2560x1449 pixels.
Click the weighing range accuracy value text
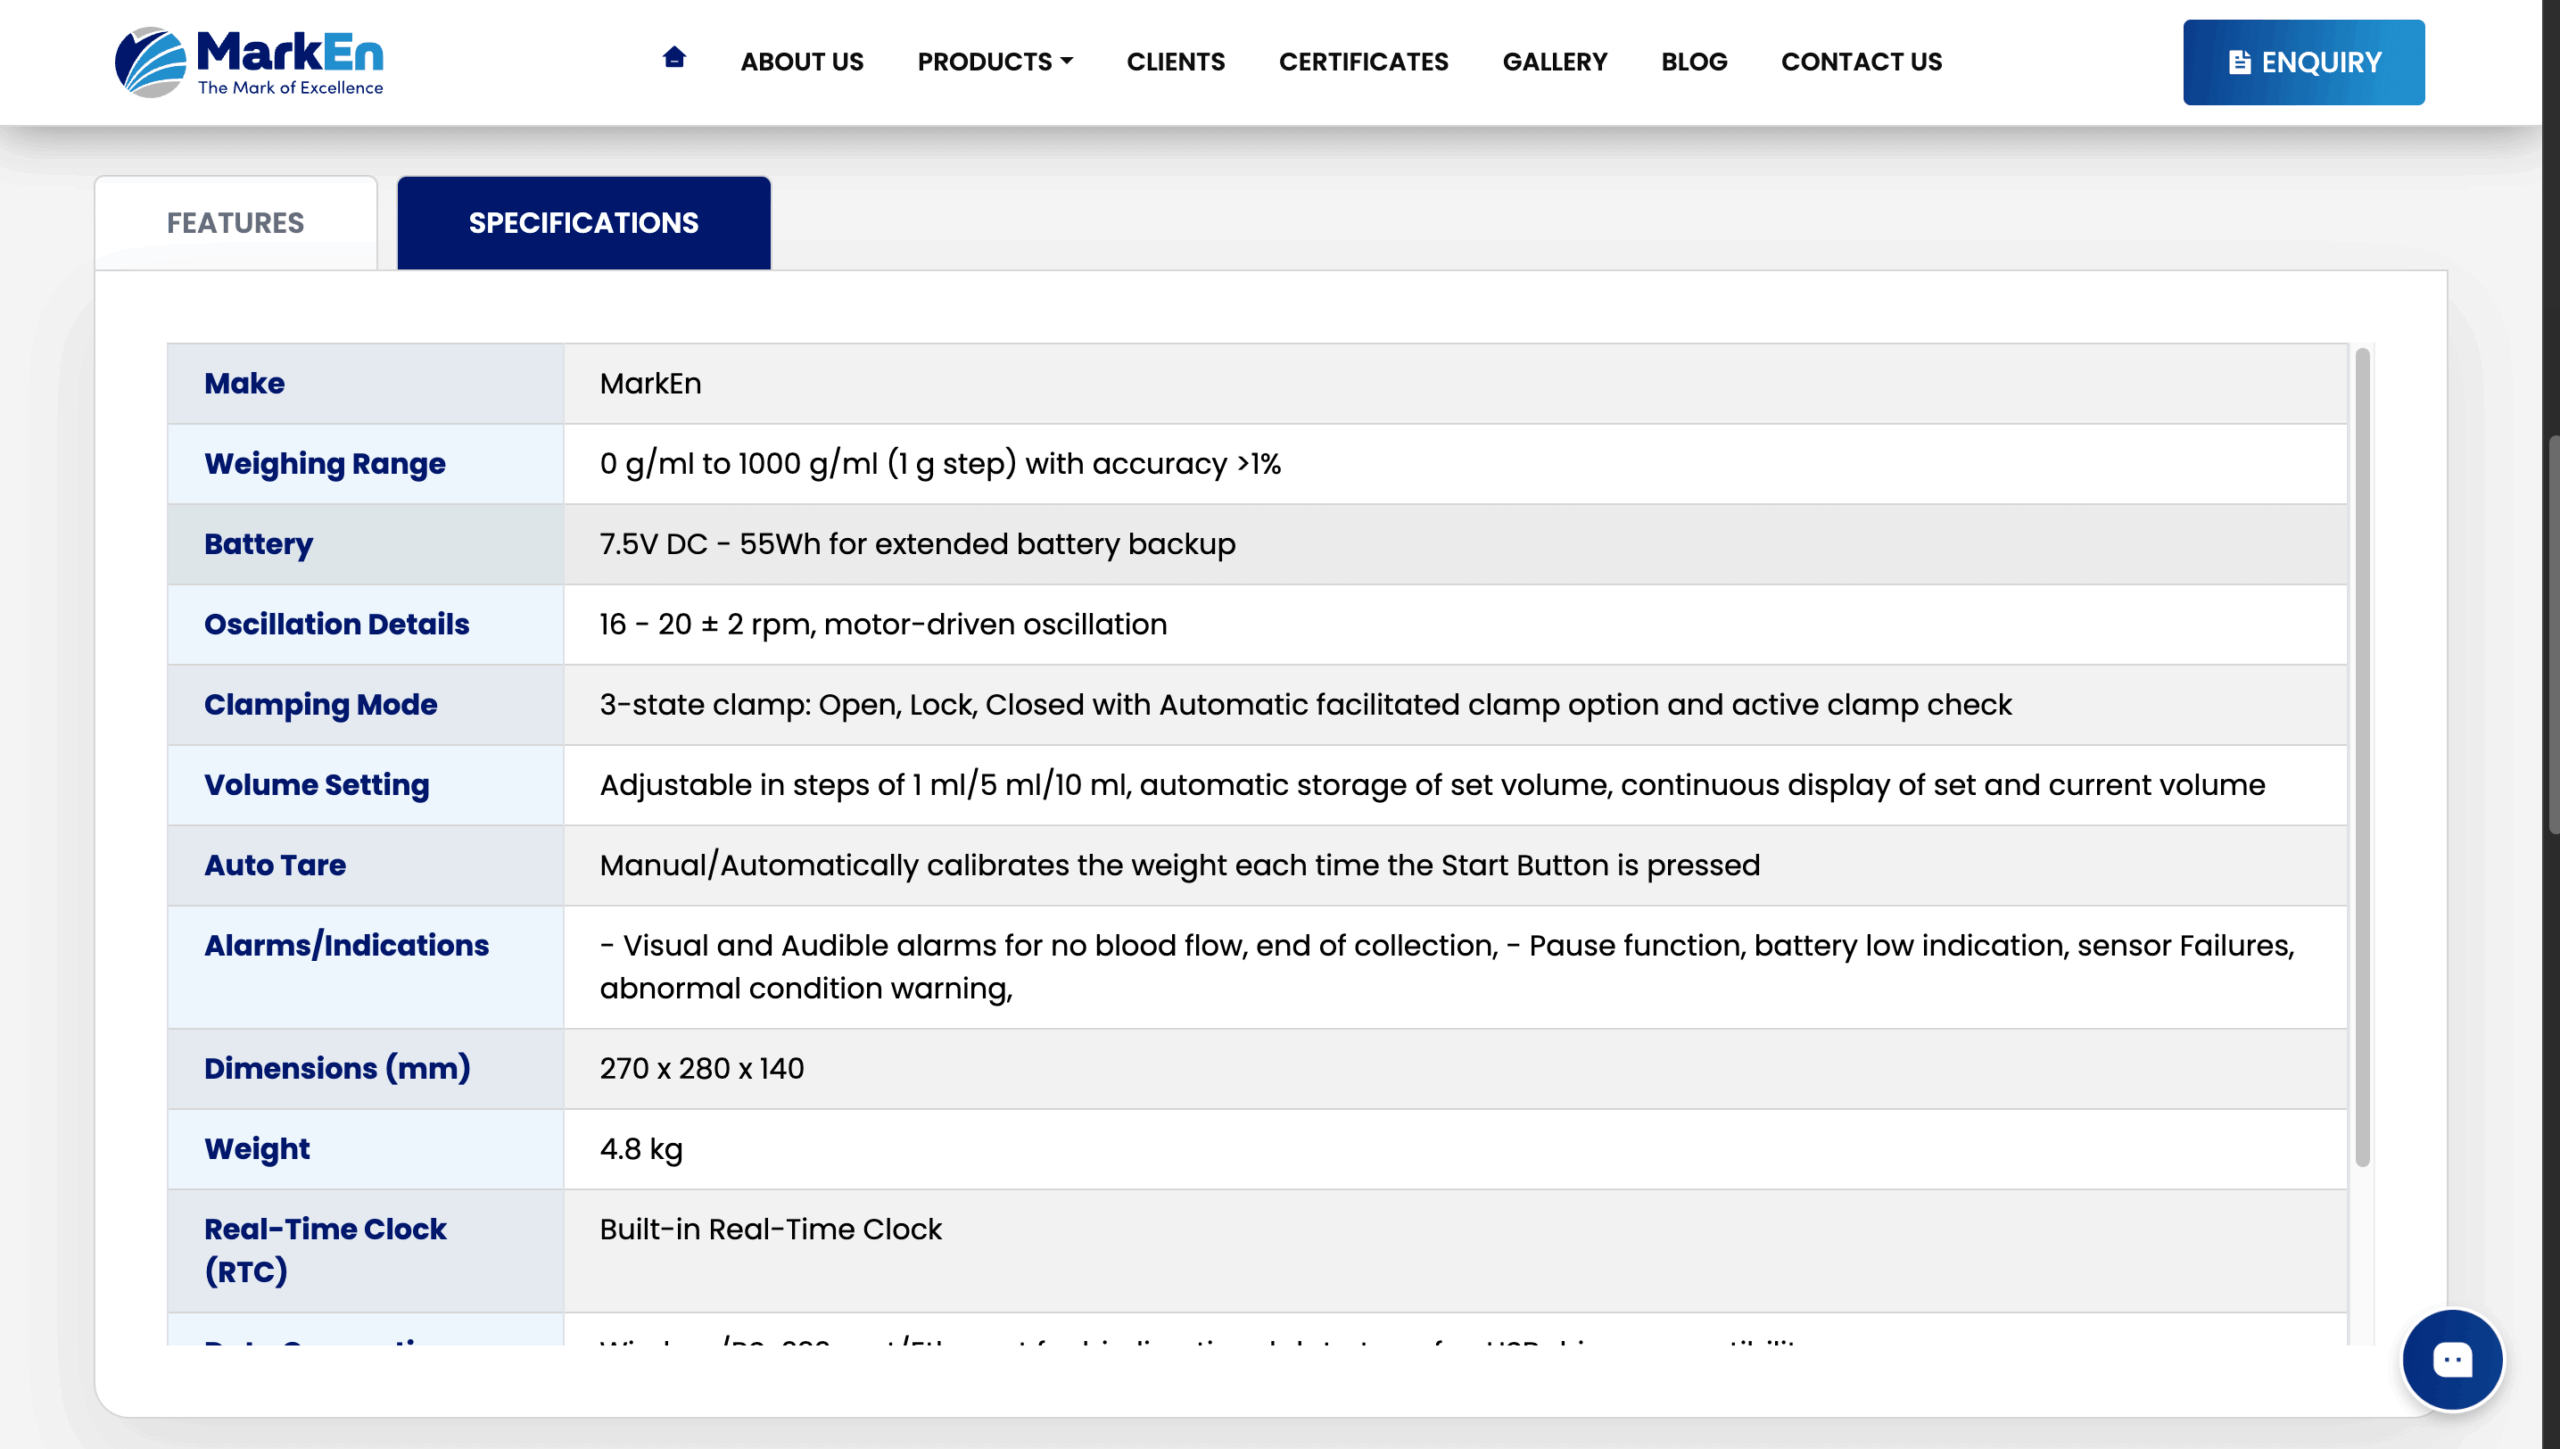point(940,464)
